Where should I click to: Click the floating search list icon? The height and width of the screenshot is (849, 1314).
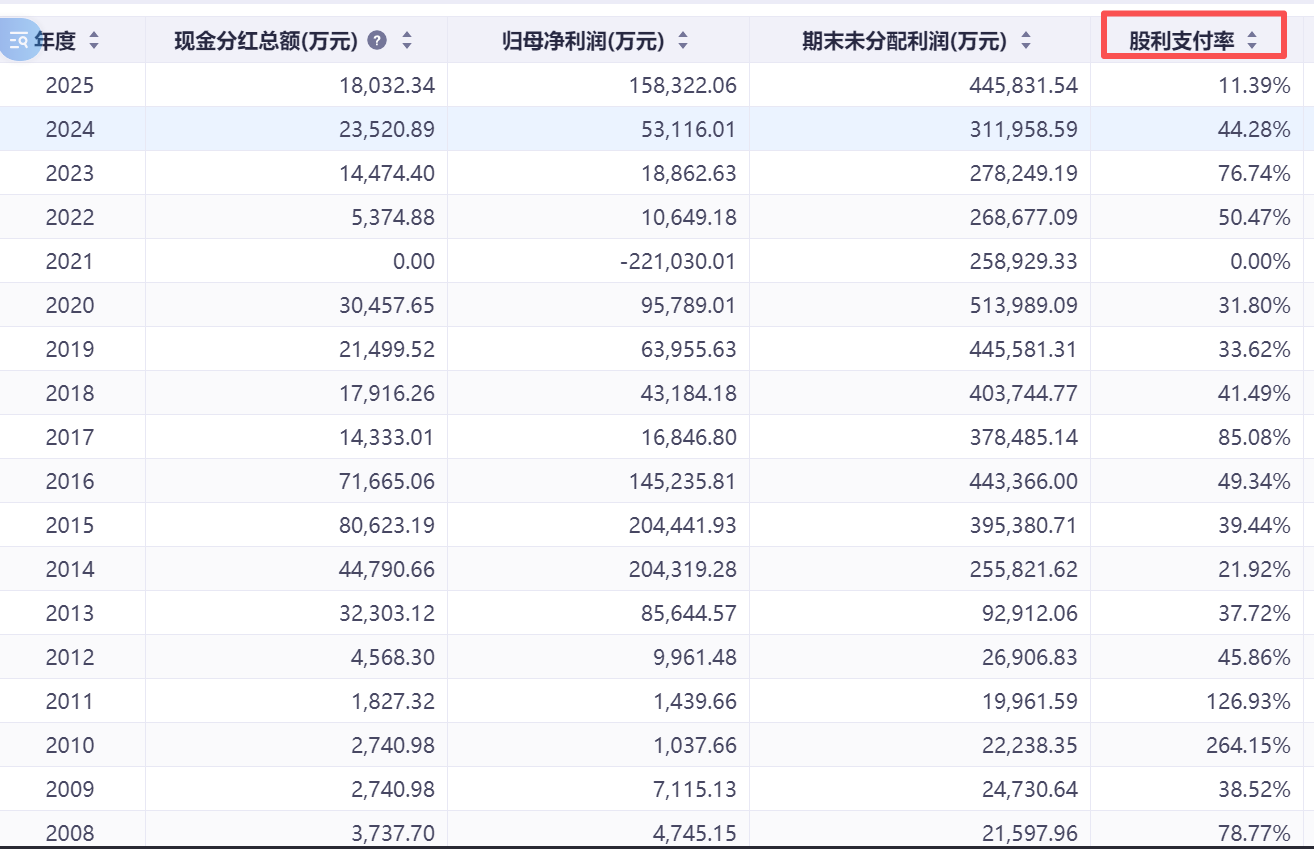click(x=19, y=41)
